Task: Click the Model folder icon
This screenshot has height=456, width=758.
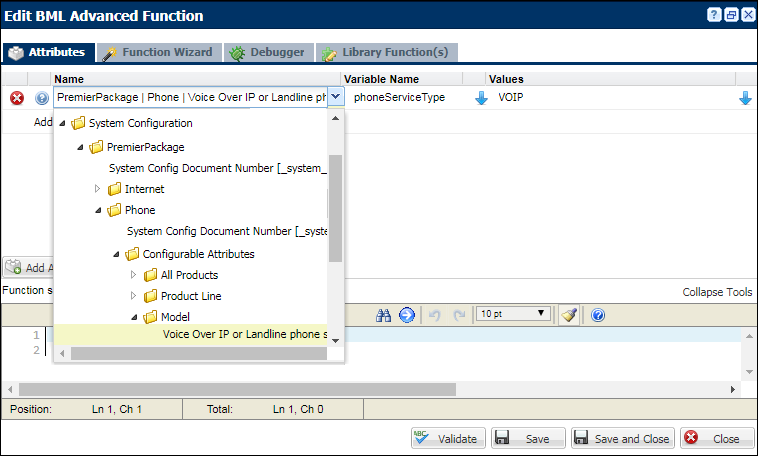Action: [x=150, y=317]
